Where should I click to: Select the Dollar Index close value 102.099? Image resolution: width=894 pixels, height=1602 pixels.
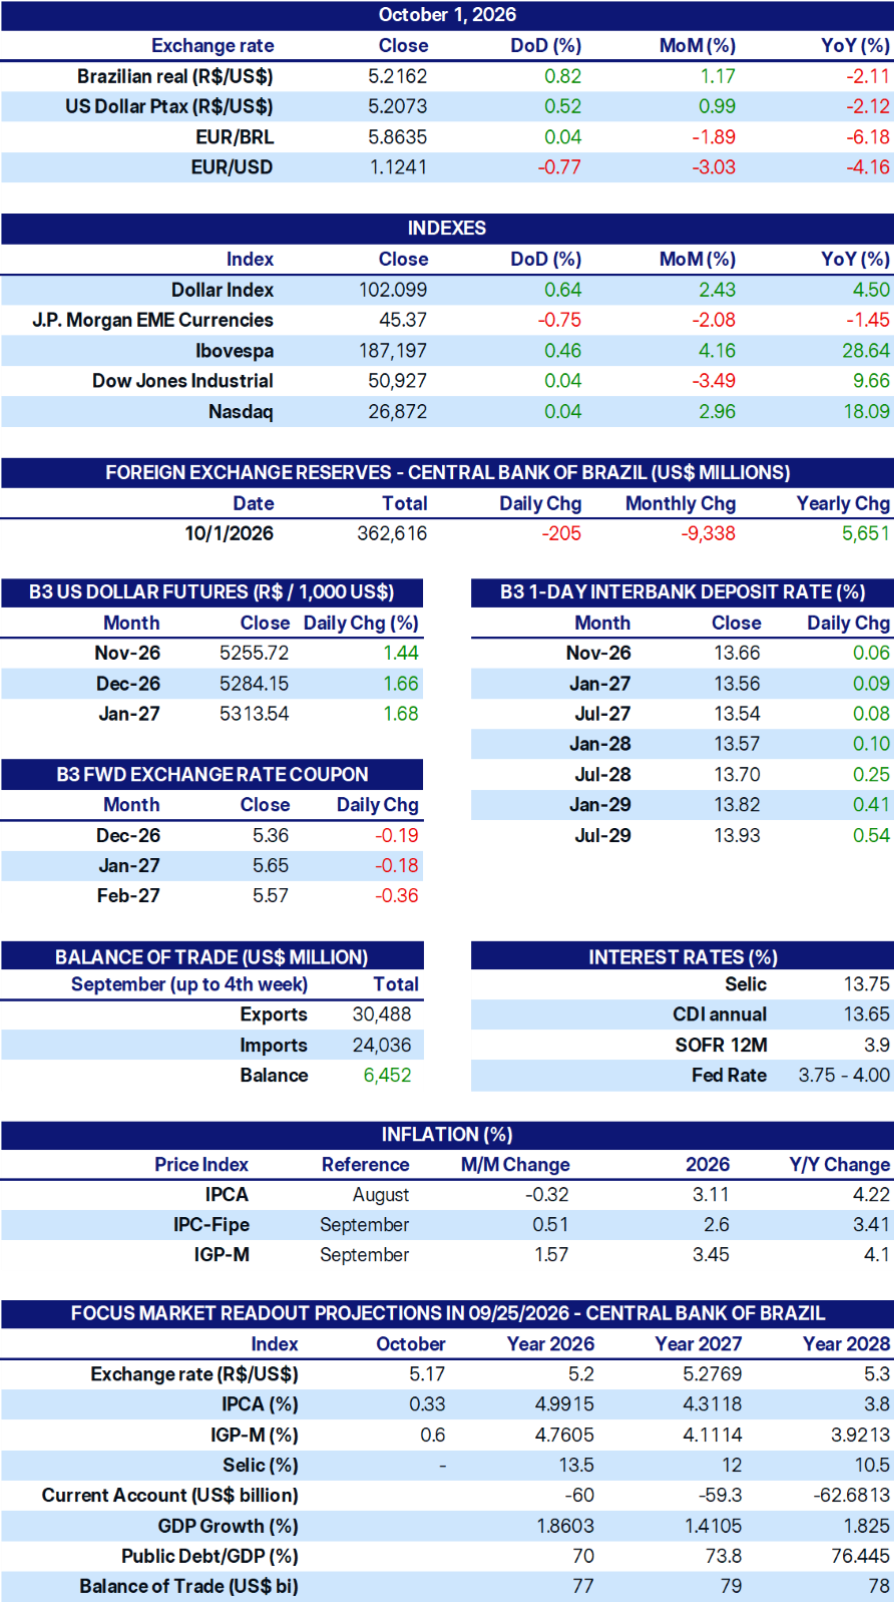[x=393, y=290]
